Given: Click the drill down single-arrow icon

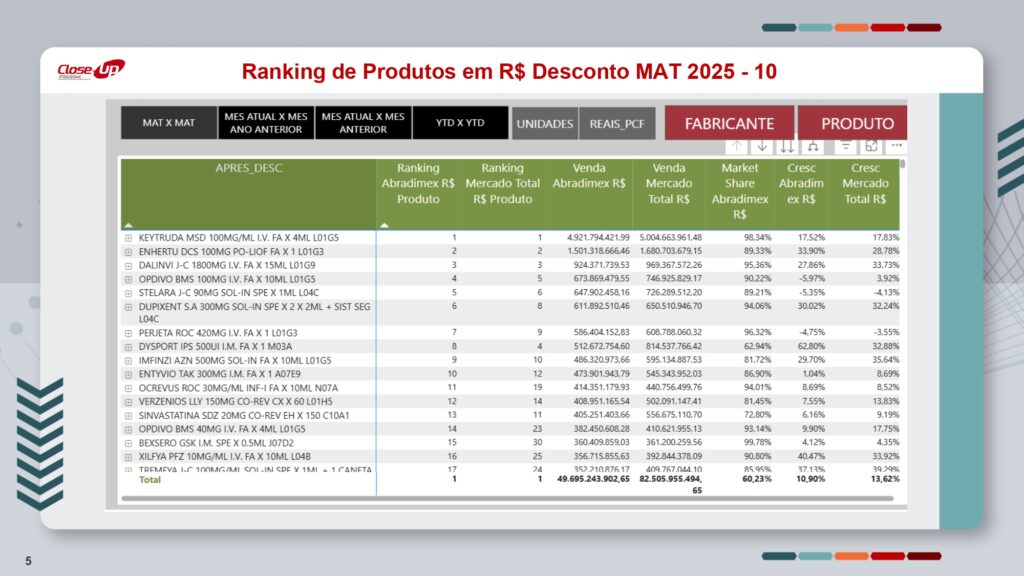Looking at the screenshot, I should [762, 147].
